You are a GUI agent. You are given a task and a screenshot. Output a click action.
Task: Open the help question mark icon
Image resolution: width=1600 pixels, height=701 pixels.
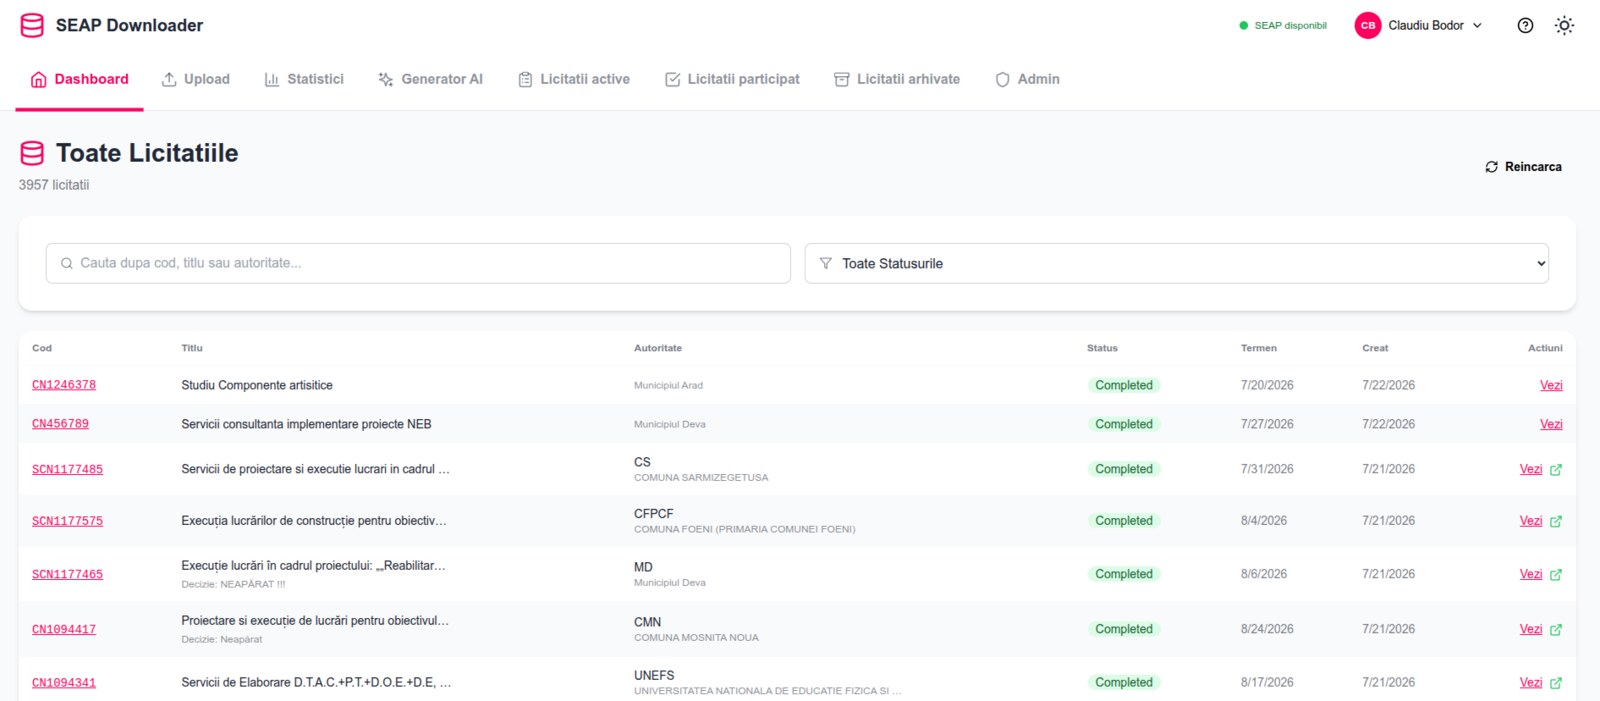(1525, 26)
